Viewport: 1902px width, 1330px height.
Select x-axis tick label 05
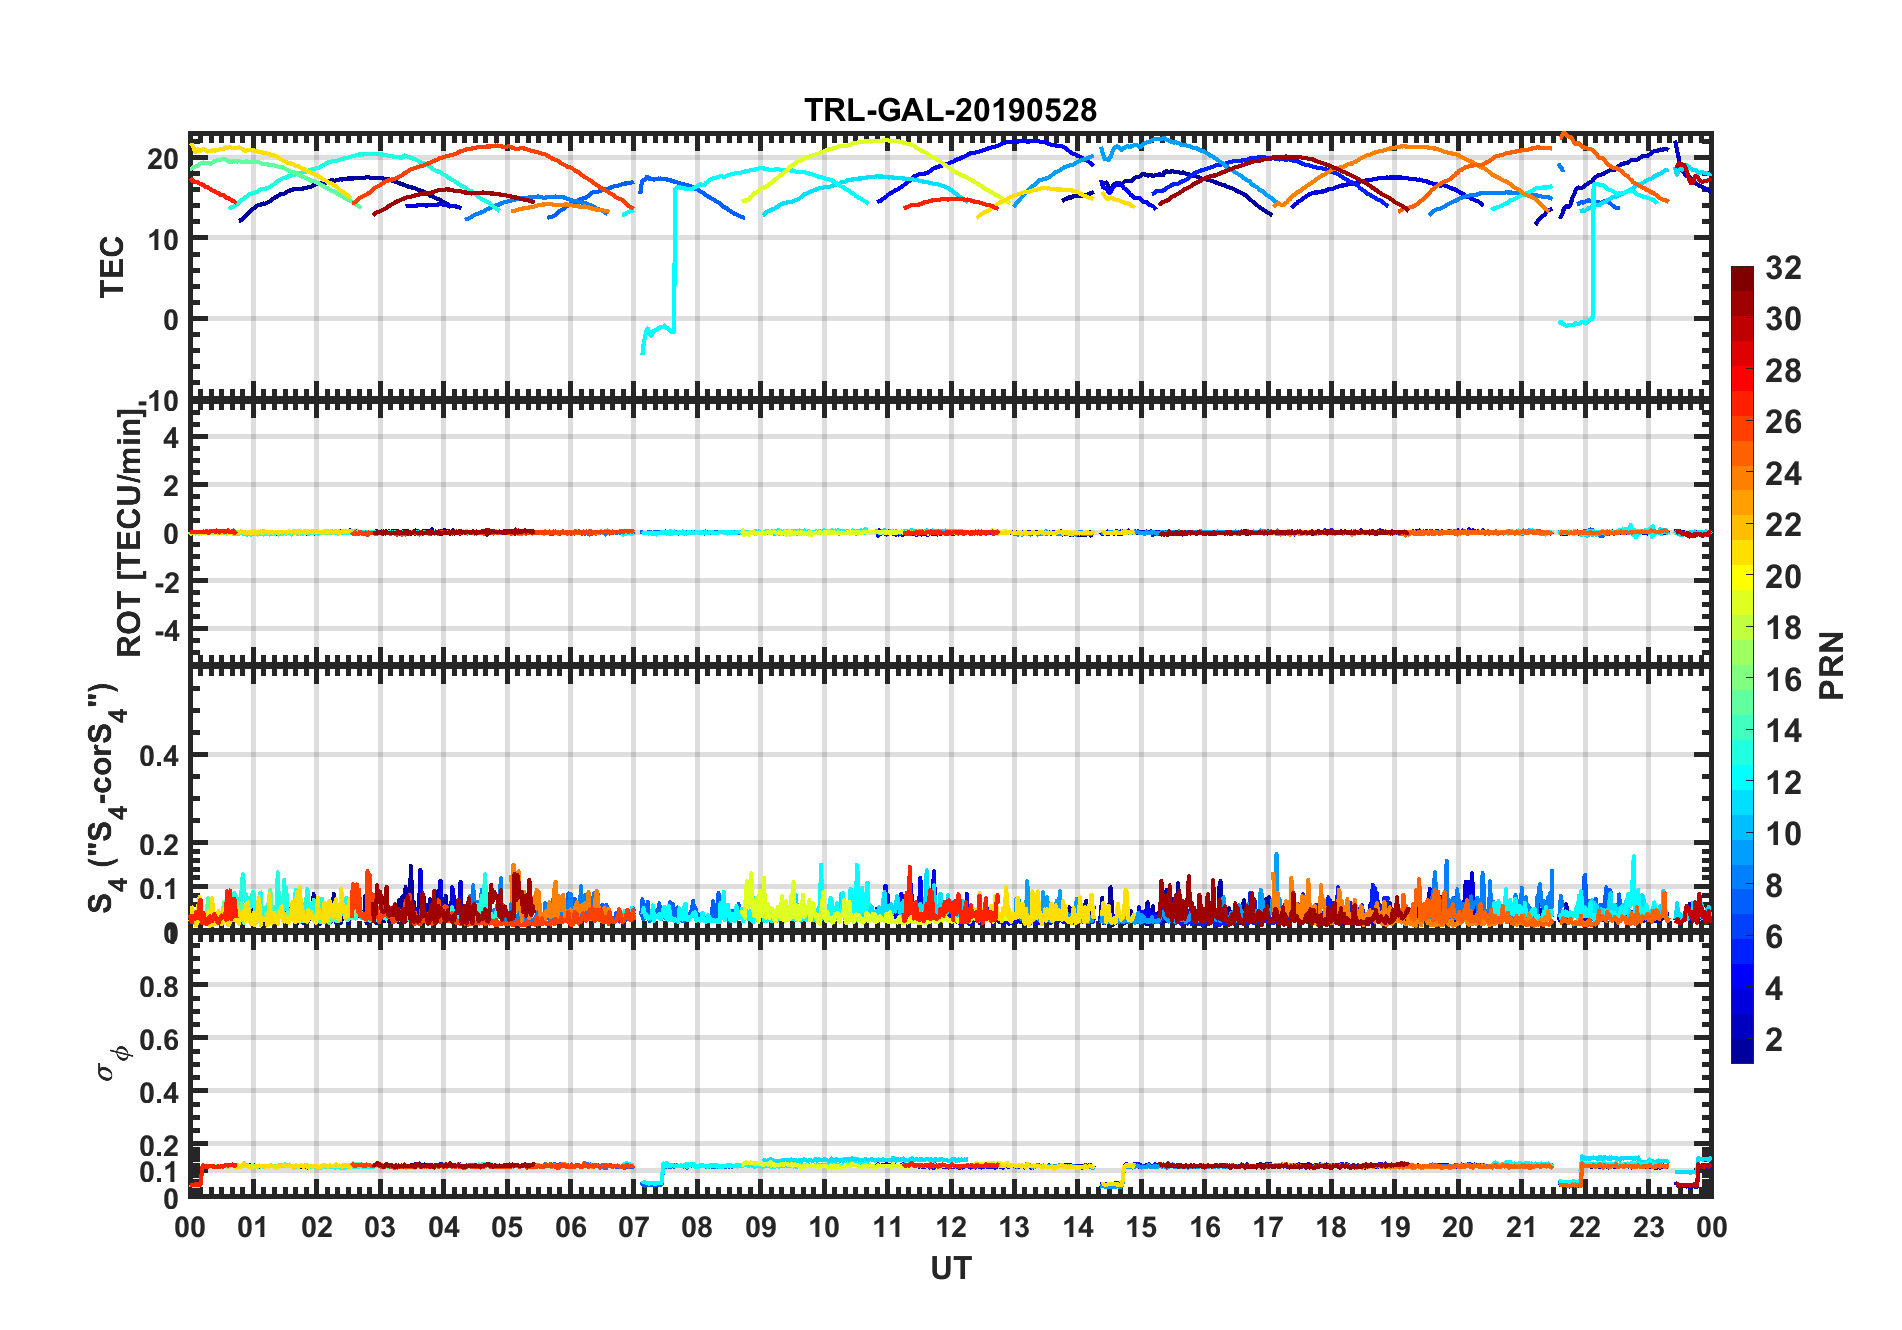[507, 1228]
